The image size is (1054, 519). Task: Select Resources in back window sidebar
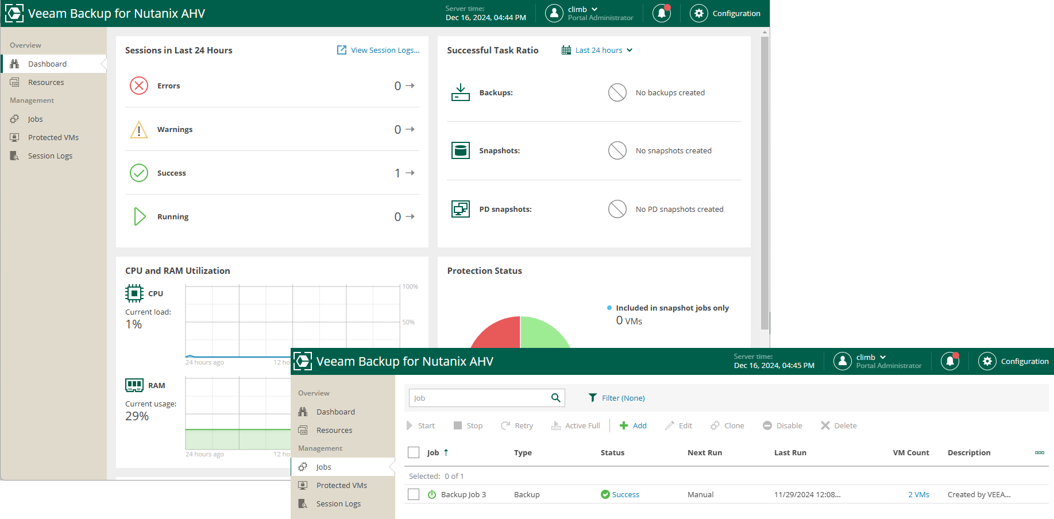point(53,82)
